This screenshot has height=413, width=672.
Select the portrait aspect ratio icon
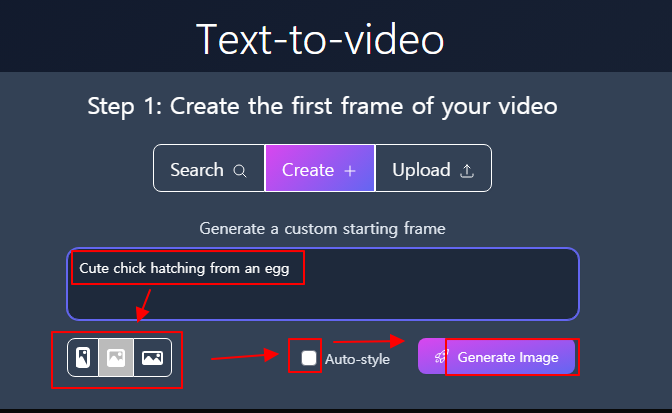point(83,357)
